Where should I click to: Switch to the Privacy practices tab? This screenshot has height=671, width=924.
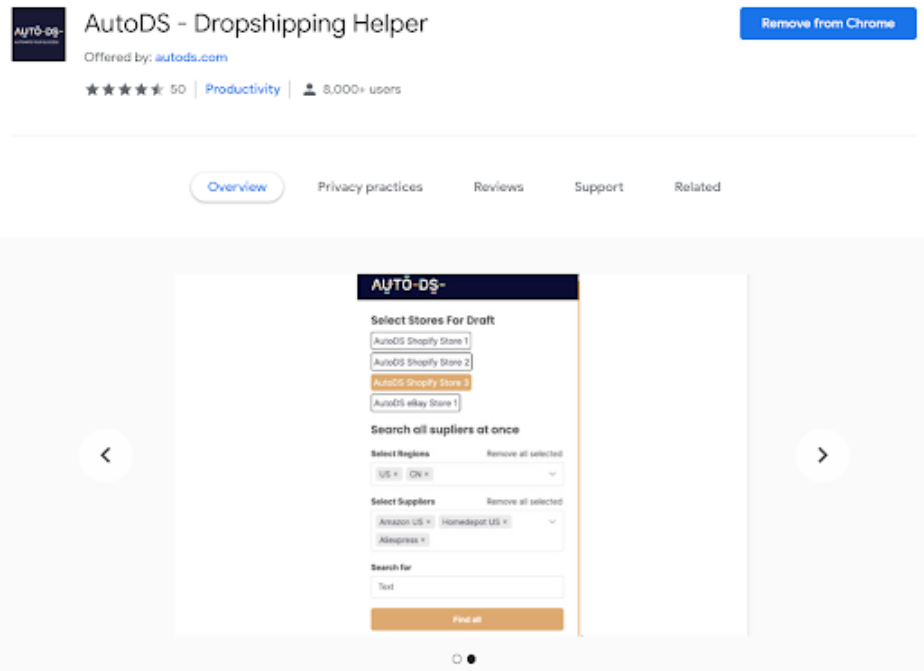pos(370,187)
